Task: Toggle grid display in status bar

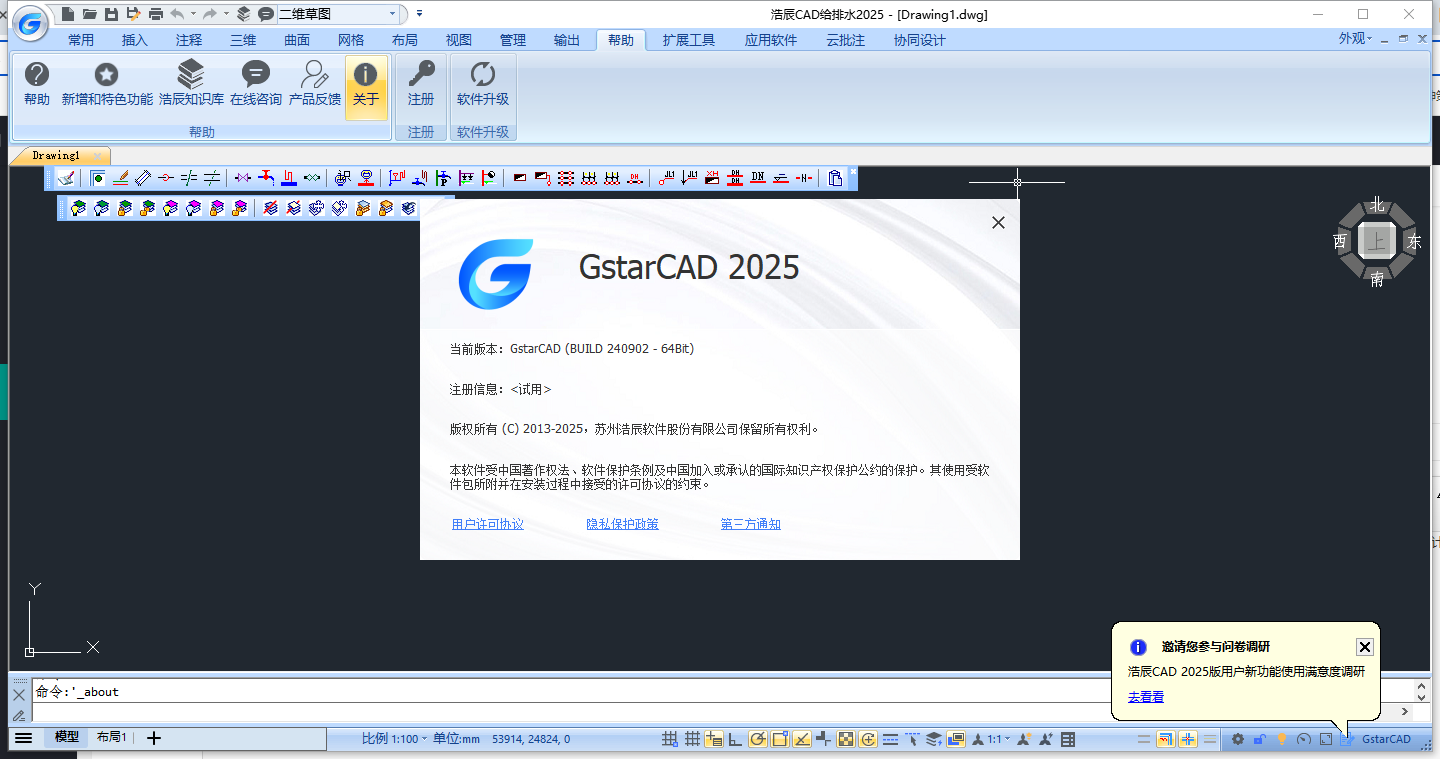Action: [x=692, y=740]
